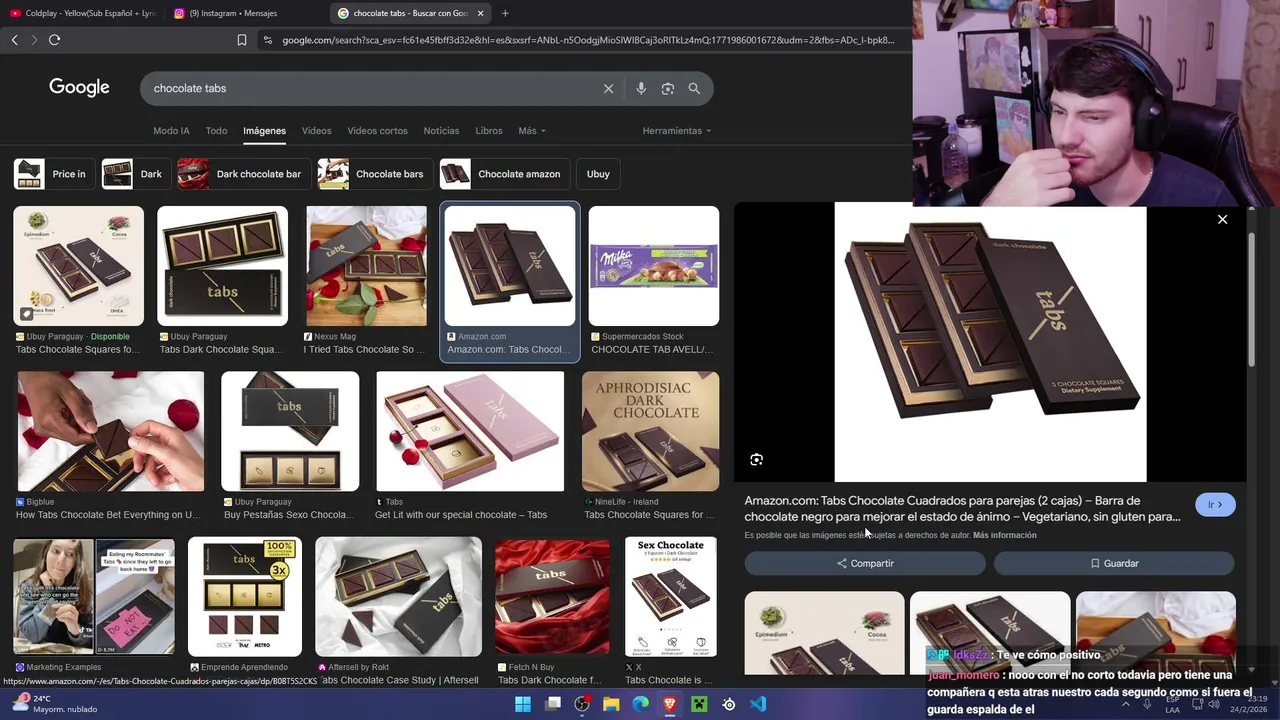Open Windows Start menu
Screen dimensions: 1280x720
click(523, 704)
